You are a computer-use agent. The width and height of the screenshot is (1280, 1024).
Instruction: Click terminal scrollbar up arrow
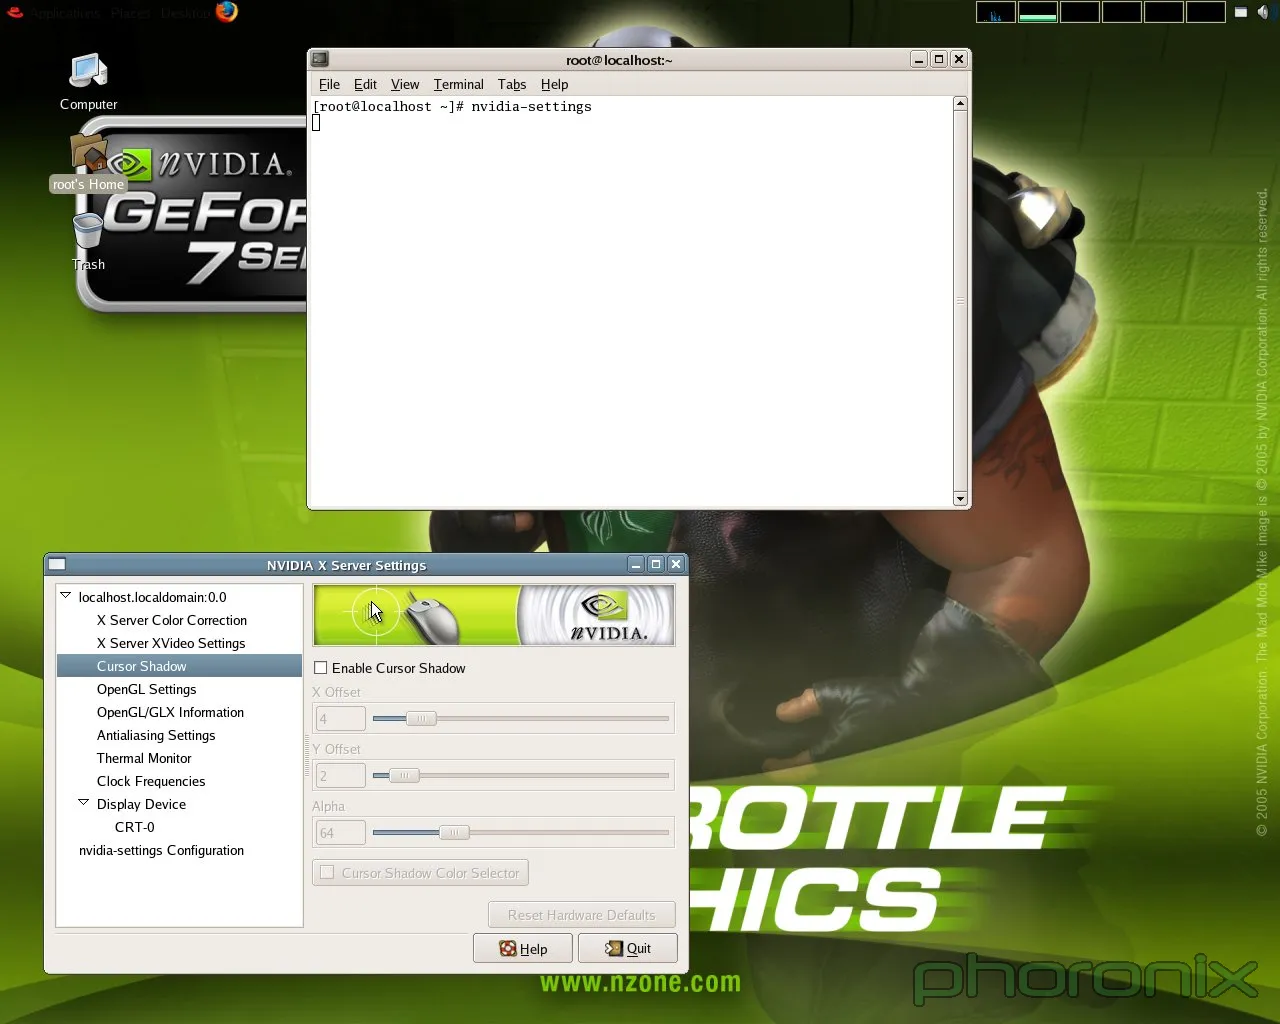(960, 103)
